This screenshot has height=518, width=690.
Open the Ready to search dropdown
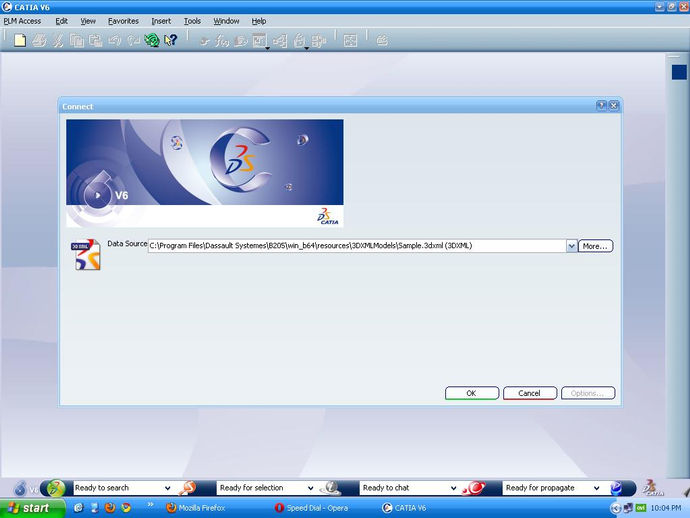(168, 488)
